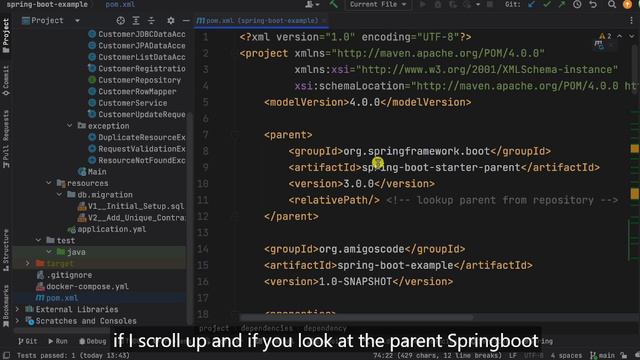
Task: Toggle the Pull Requests tool window button
Action: click(6, 139)
